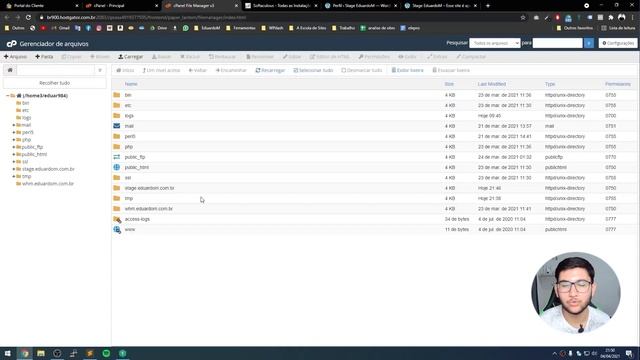Screen dimensions: 640x360
Task: Go to Início in navigation bar
Action: tap(125, 70)
